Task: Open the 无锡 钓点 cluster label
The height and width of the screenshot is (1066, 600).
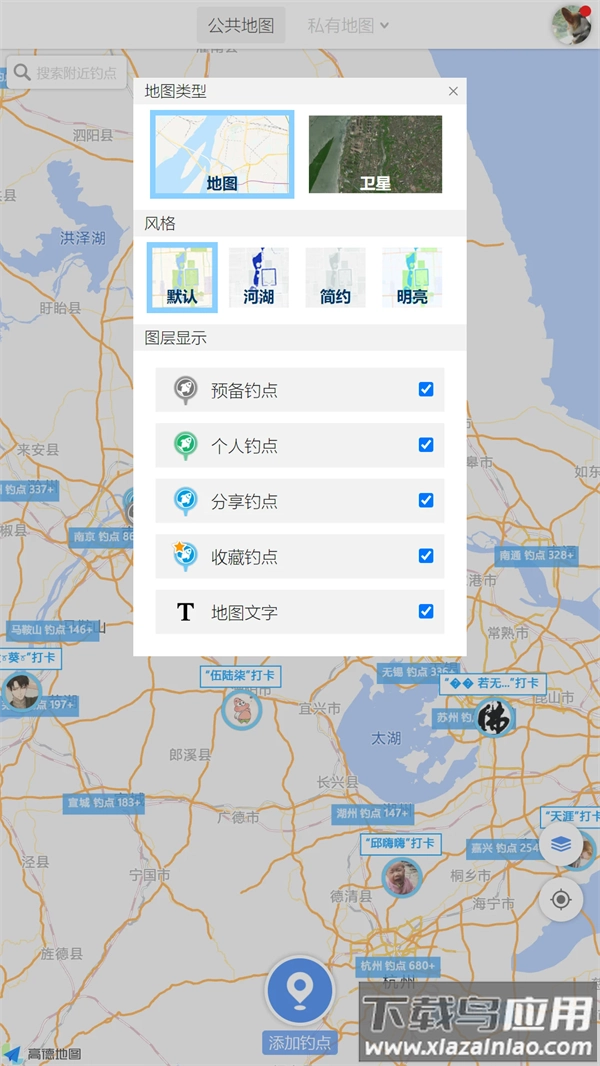Action: tap(417, 672)
